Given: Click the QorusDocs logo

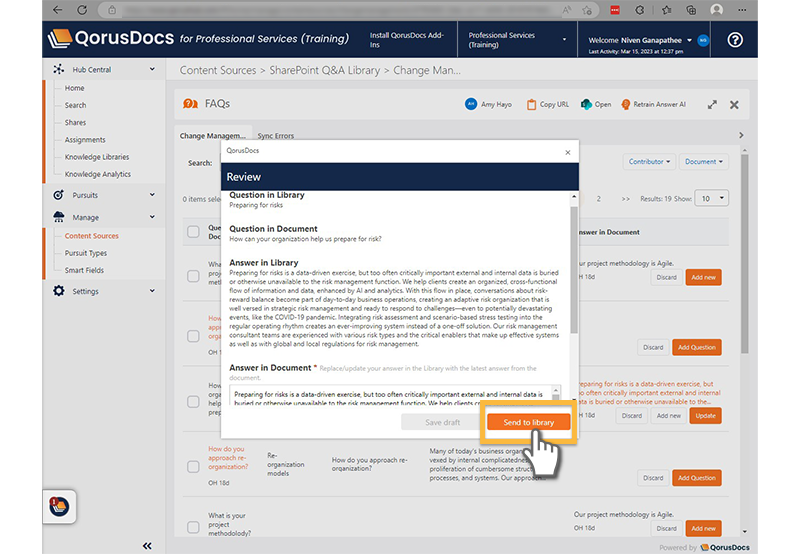Looking at the screenshot, I should 111,38.
